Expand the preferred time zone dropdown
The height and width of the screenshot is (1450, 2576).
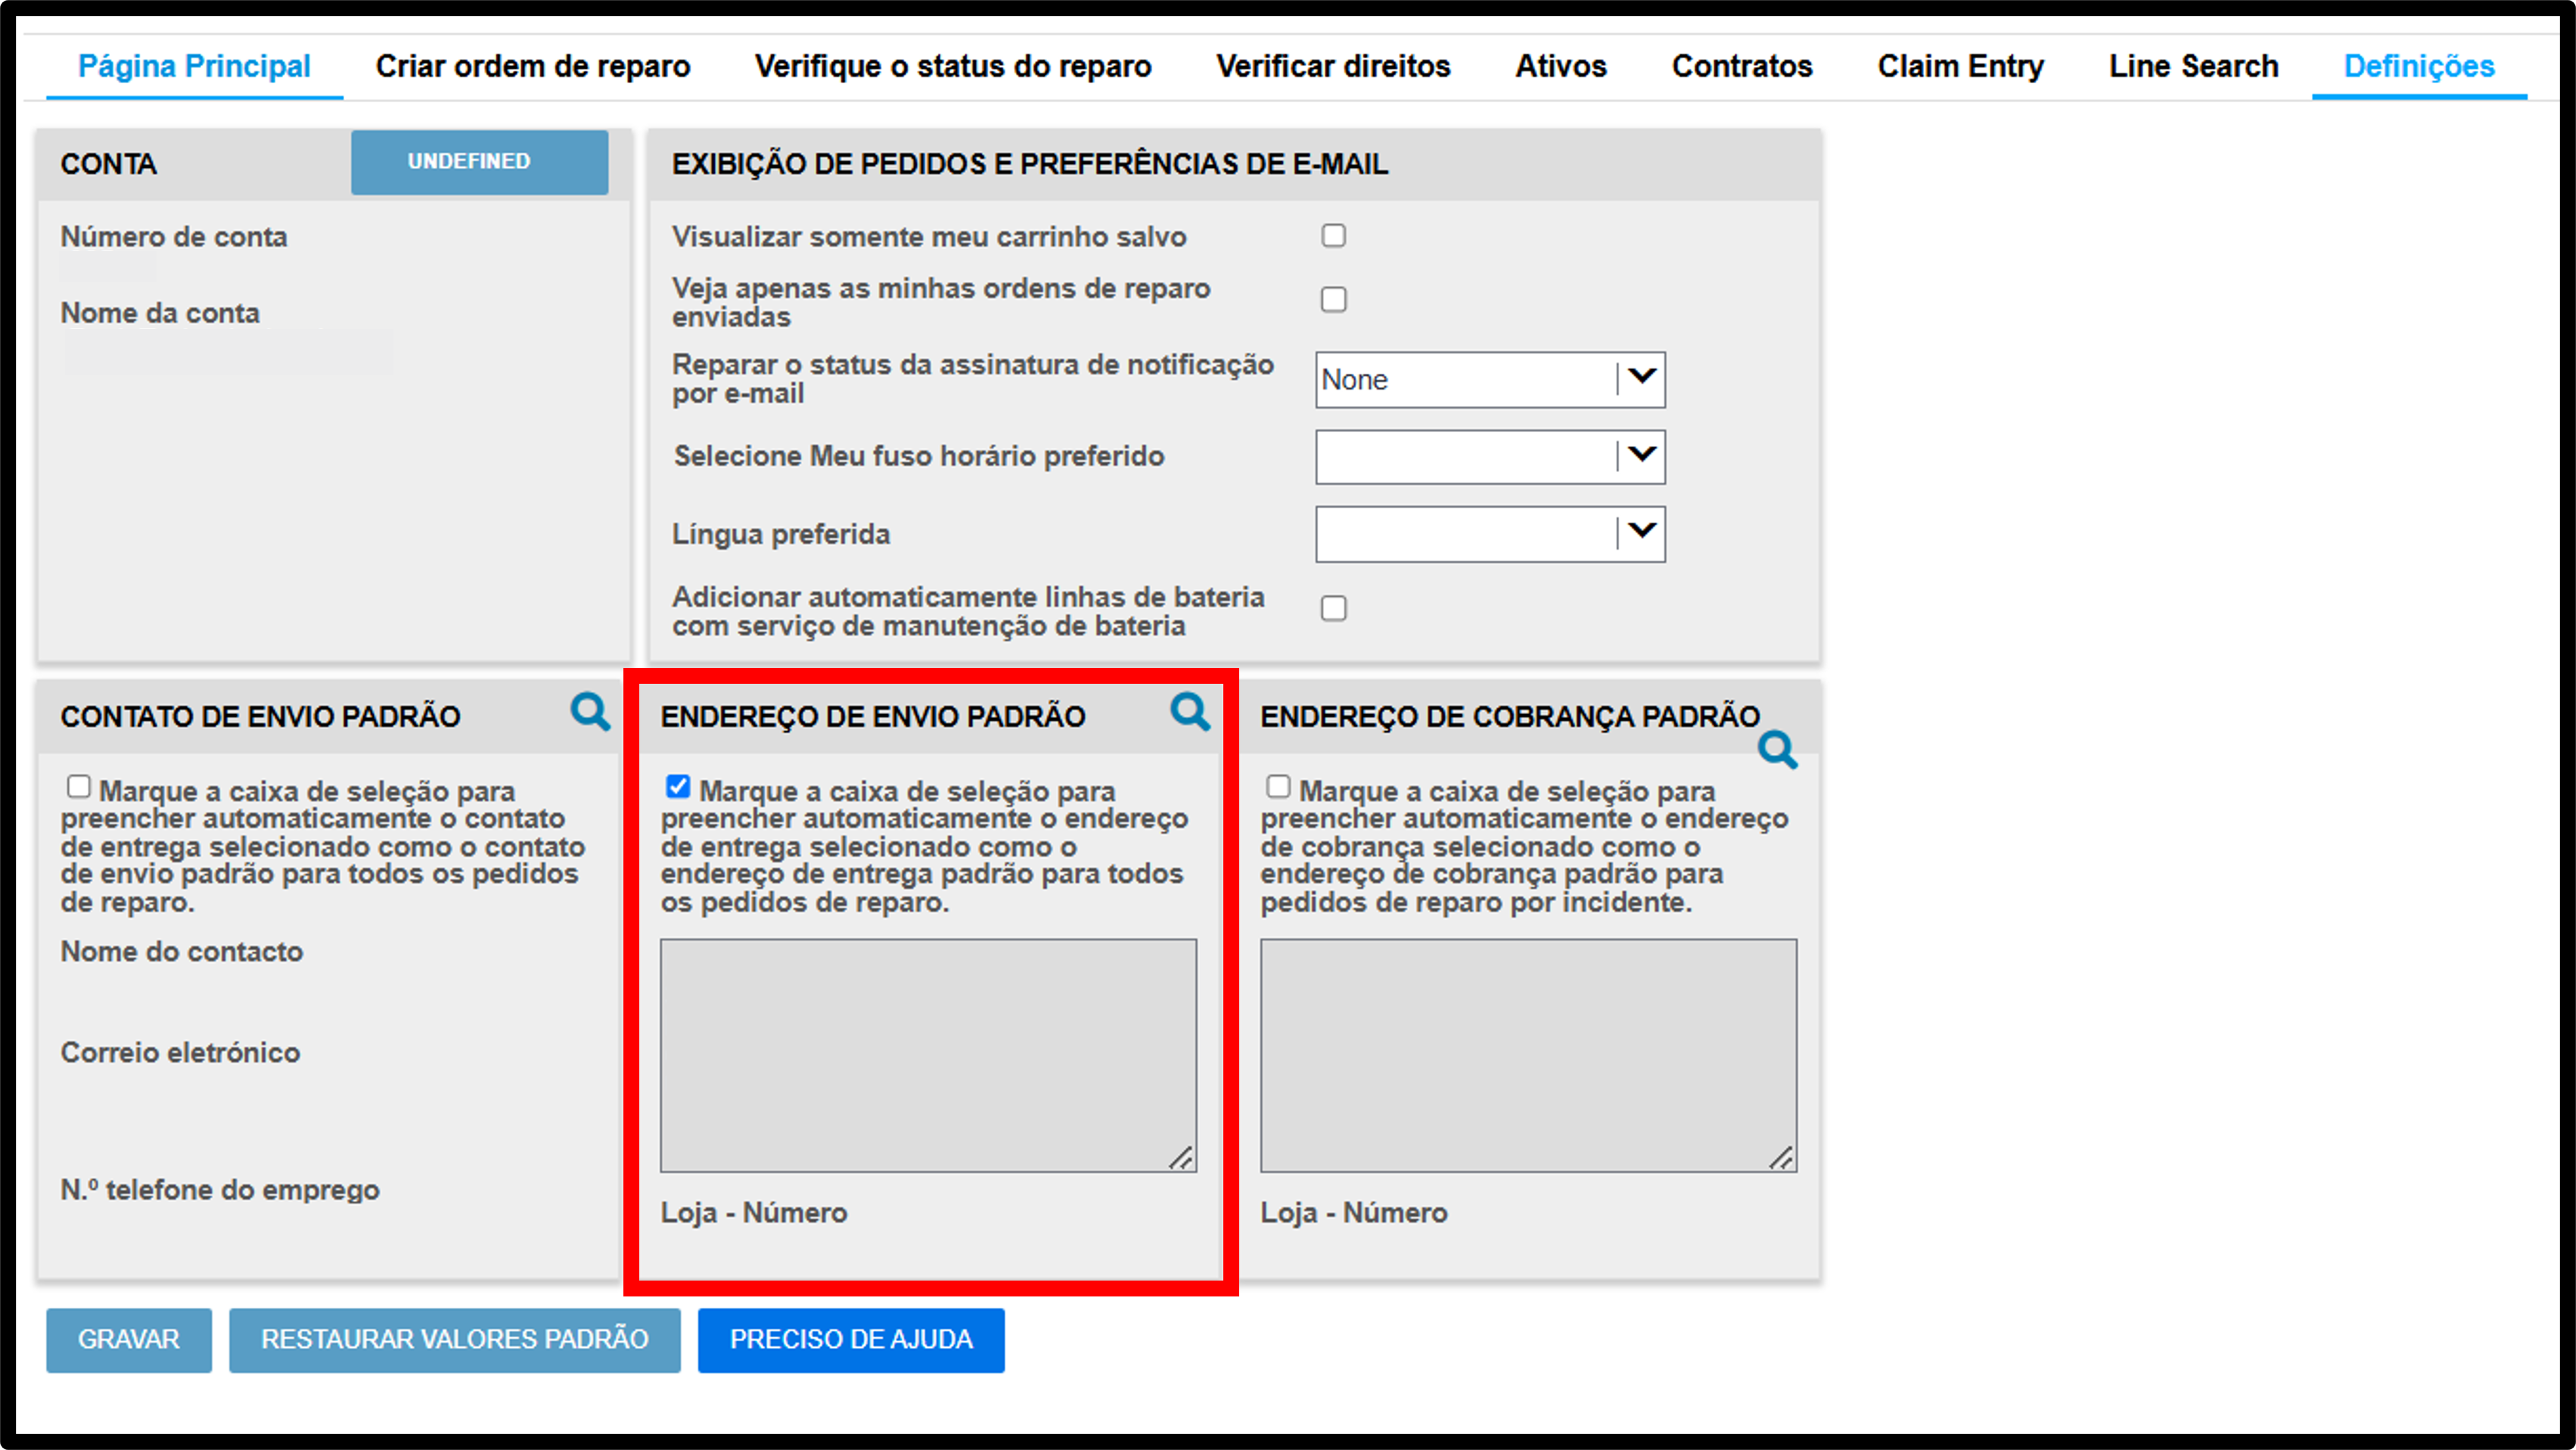1490,457
